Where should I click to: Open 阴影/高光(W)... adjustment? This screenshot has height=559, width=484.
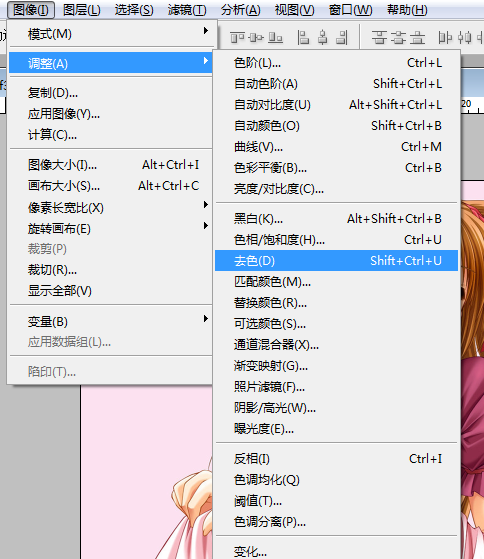click(336, 408)
